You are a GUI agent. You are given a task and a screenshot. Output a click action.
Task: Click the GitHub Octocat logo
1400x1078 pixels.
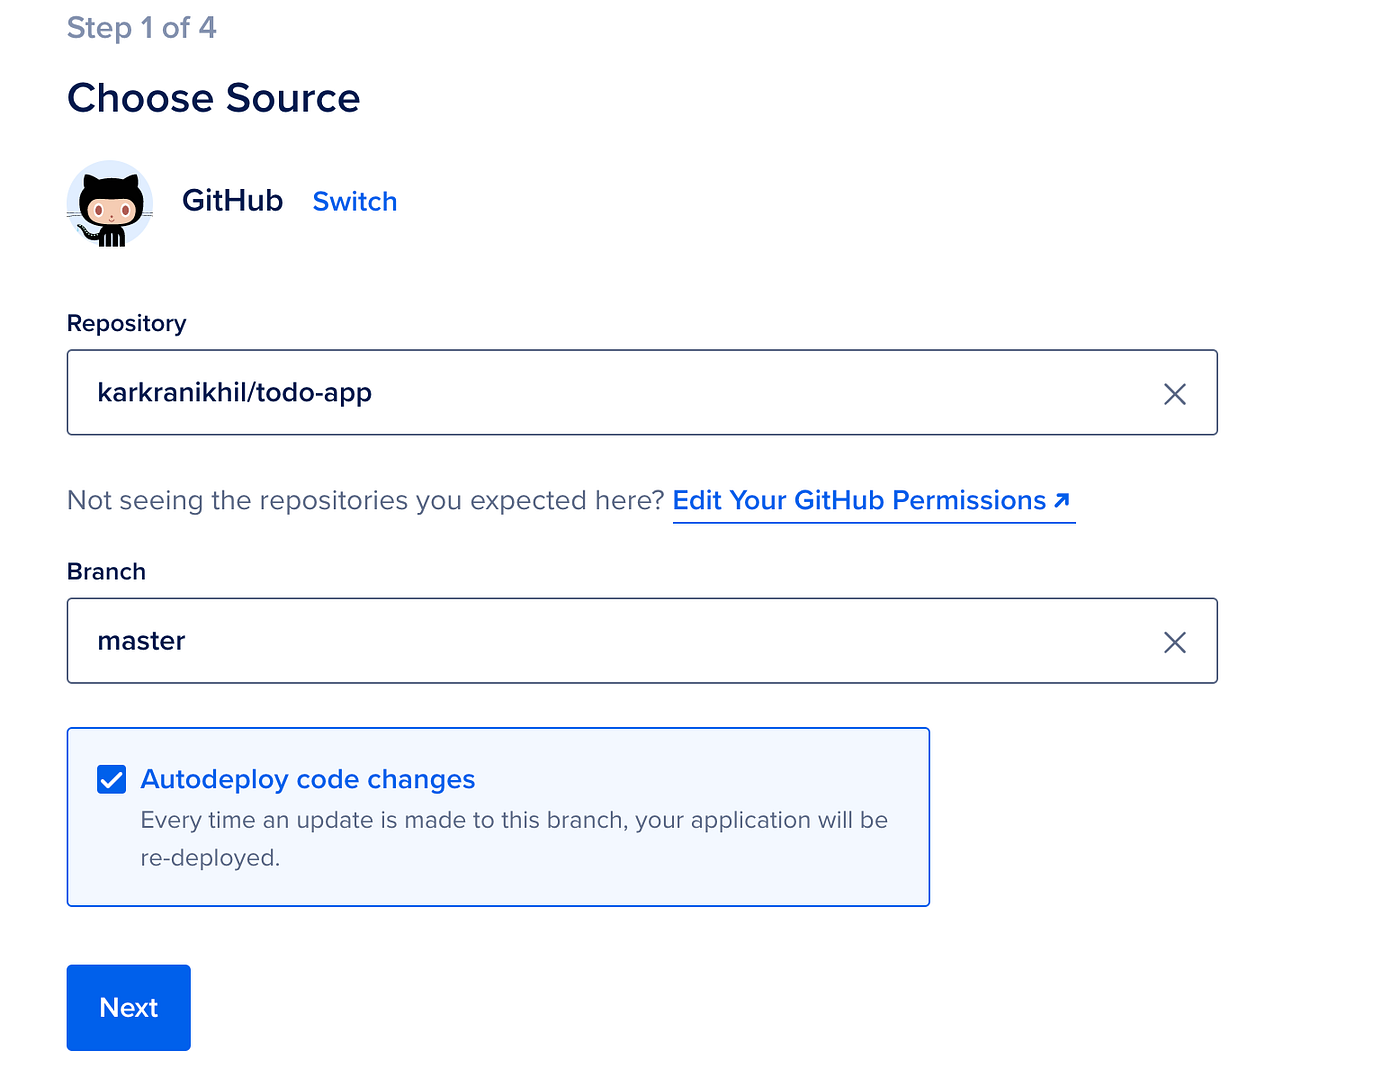coord(110,203)
